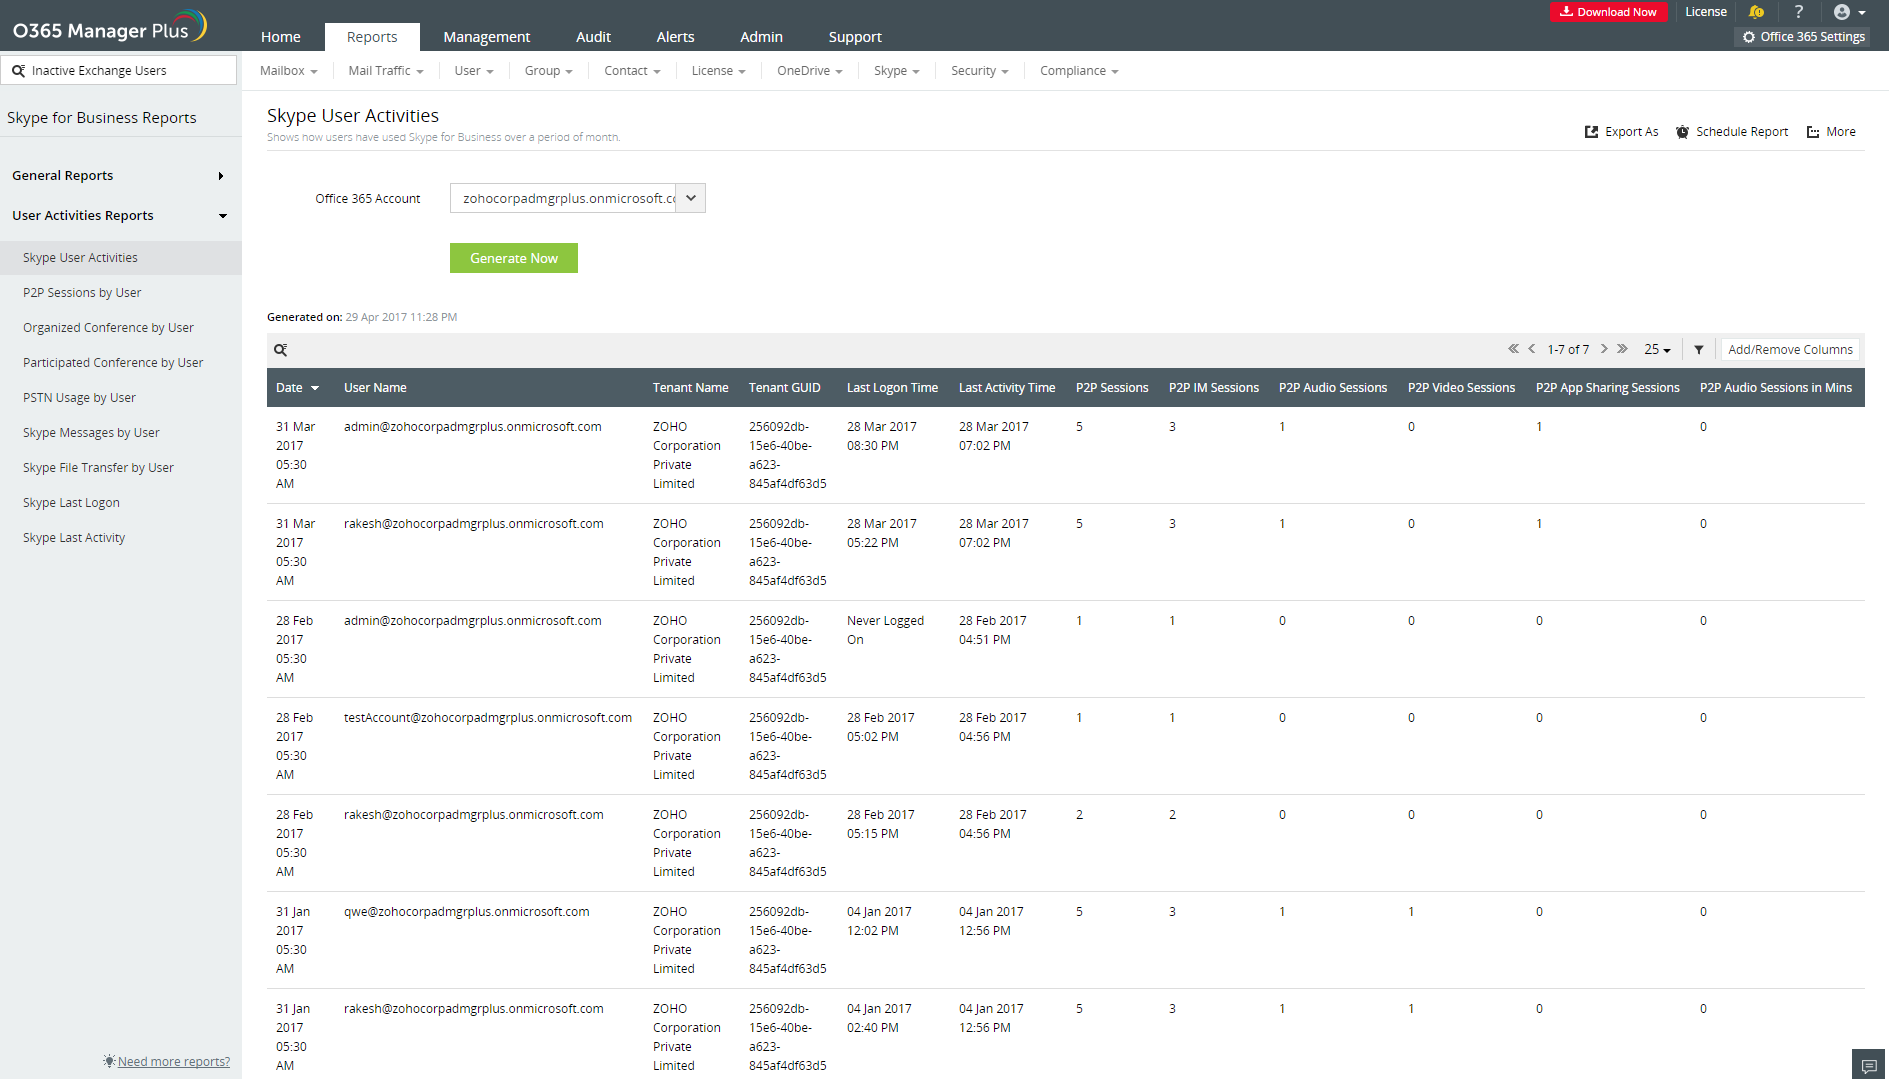Change rows per page from 25
Viewport: 1889px width, 1079px height.
(1657, 350)
